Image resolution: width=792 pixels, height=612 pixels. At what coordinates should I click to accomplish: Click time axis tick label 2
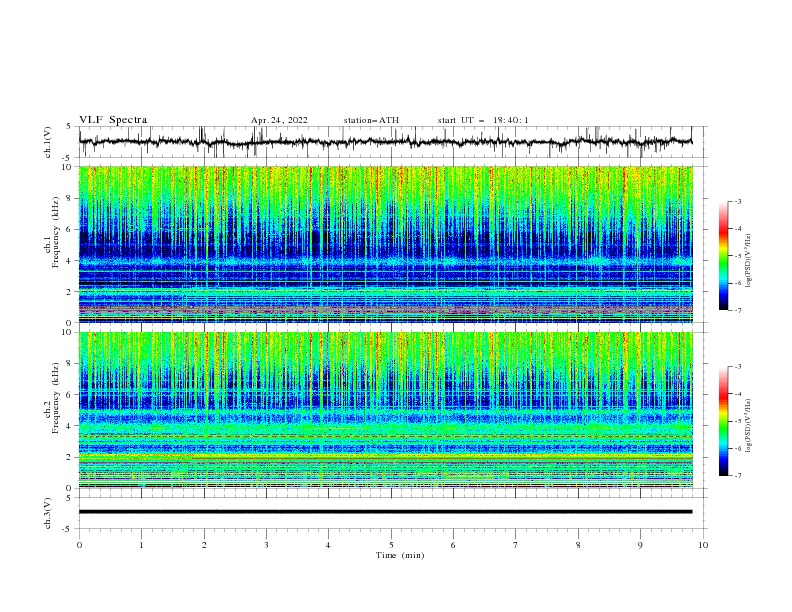coord(204,545)
